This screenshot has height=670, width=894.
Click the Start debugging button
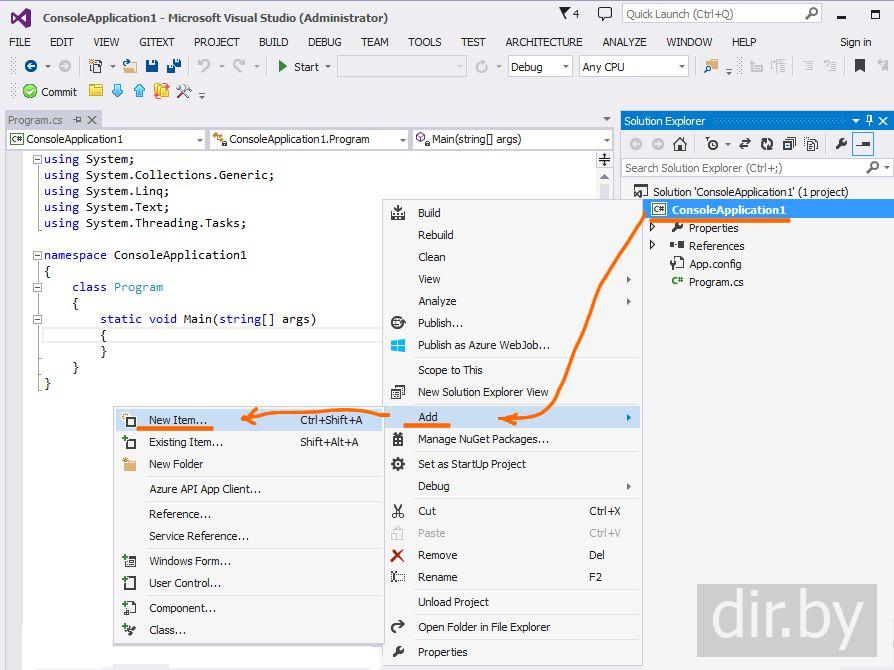[298, 67]
